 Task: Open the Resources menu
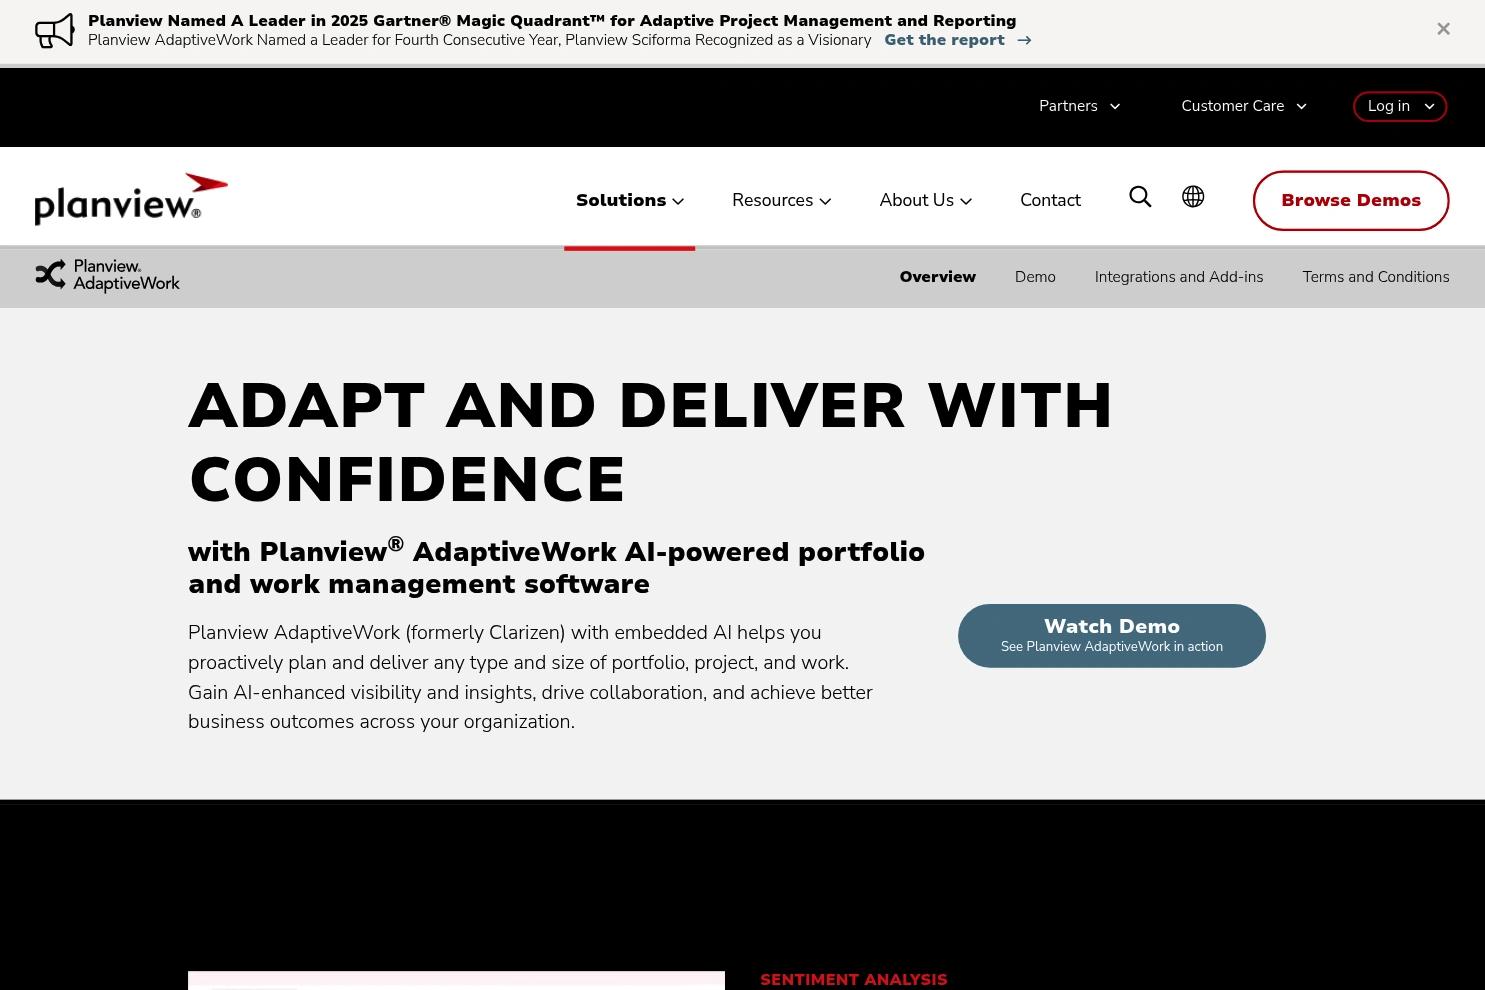pyautogui.click(x=781, y=200)
